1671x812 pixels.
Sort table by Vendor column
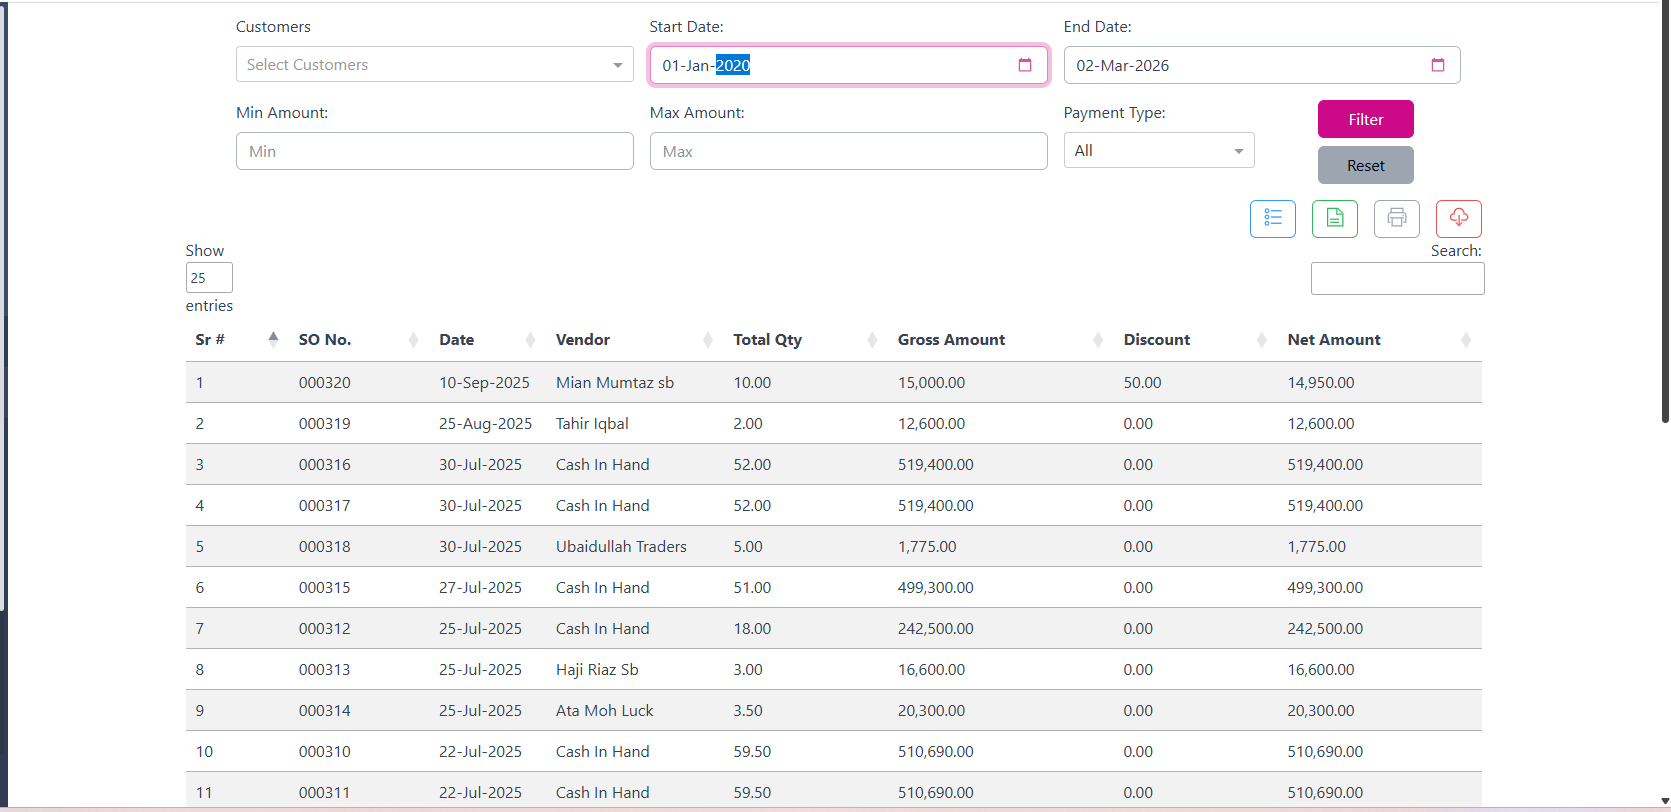634,340
